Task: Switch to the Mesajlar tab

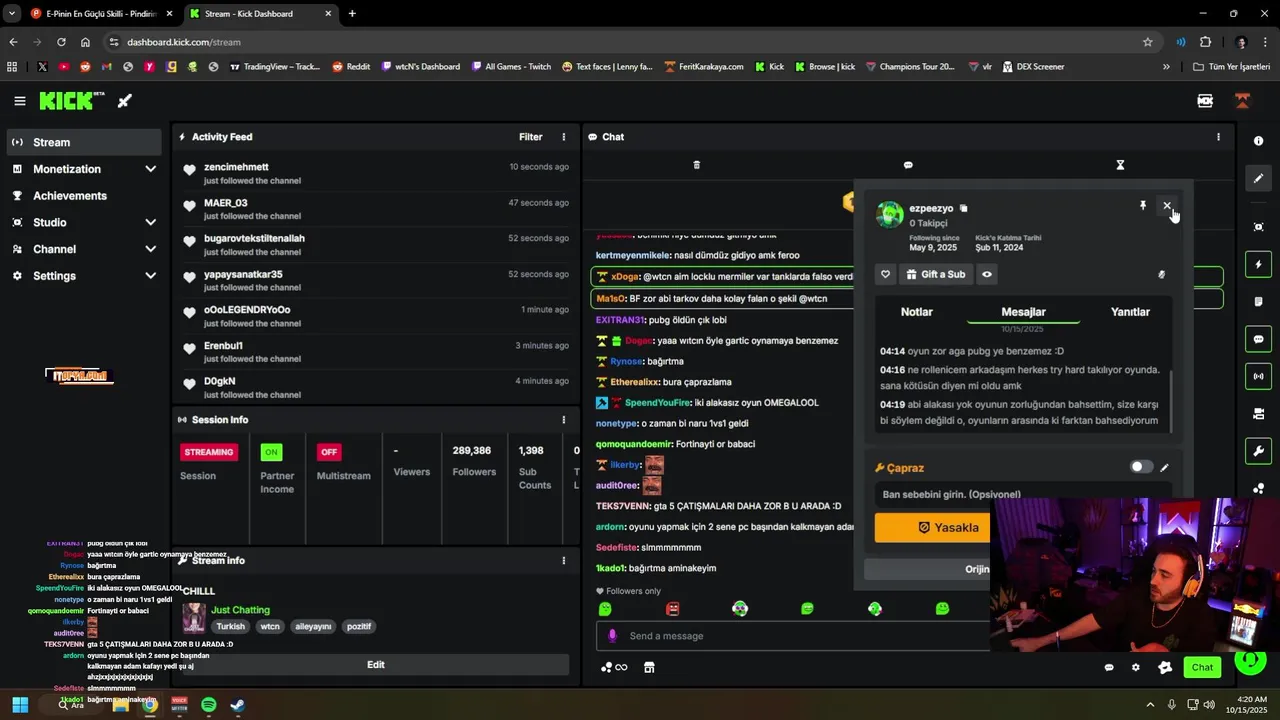Action: pyautogui.click(x=1023, y=312)
